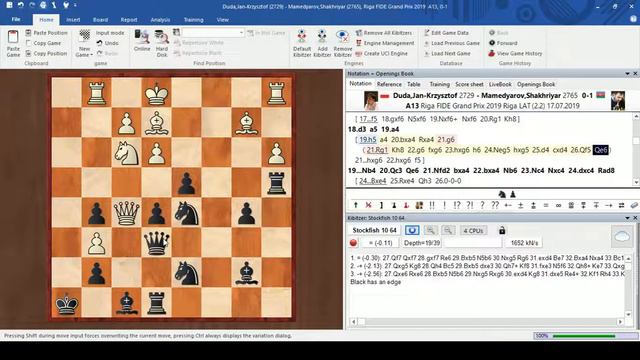Click the notation pane vertical scrollbar
This screenshot has width=640, height=360.
tap(636, 149)
